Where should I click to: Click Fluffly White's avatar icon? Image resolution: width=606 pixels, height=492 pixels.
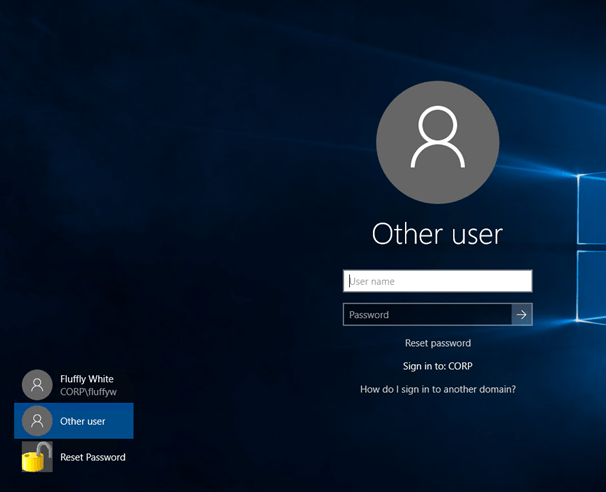tap(37, 385)
